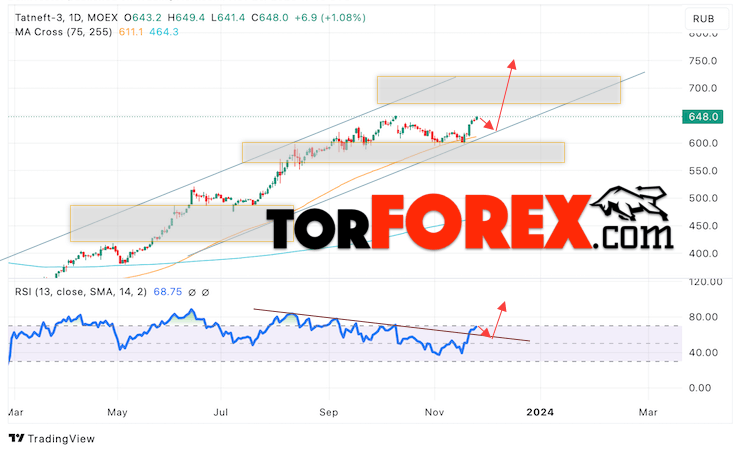Open the TradingView text link
The image size is (741, 453).
[61, 439]
